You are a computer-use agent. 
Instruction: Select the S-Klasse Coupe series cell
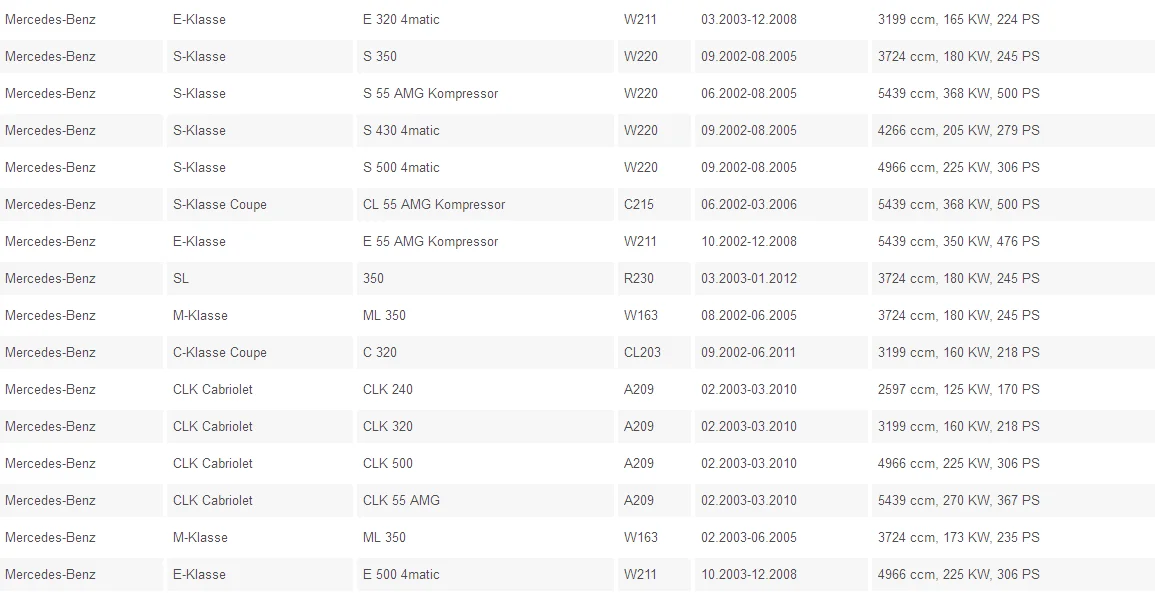(259, 204)
